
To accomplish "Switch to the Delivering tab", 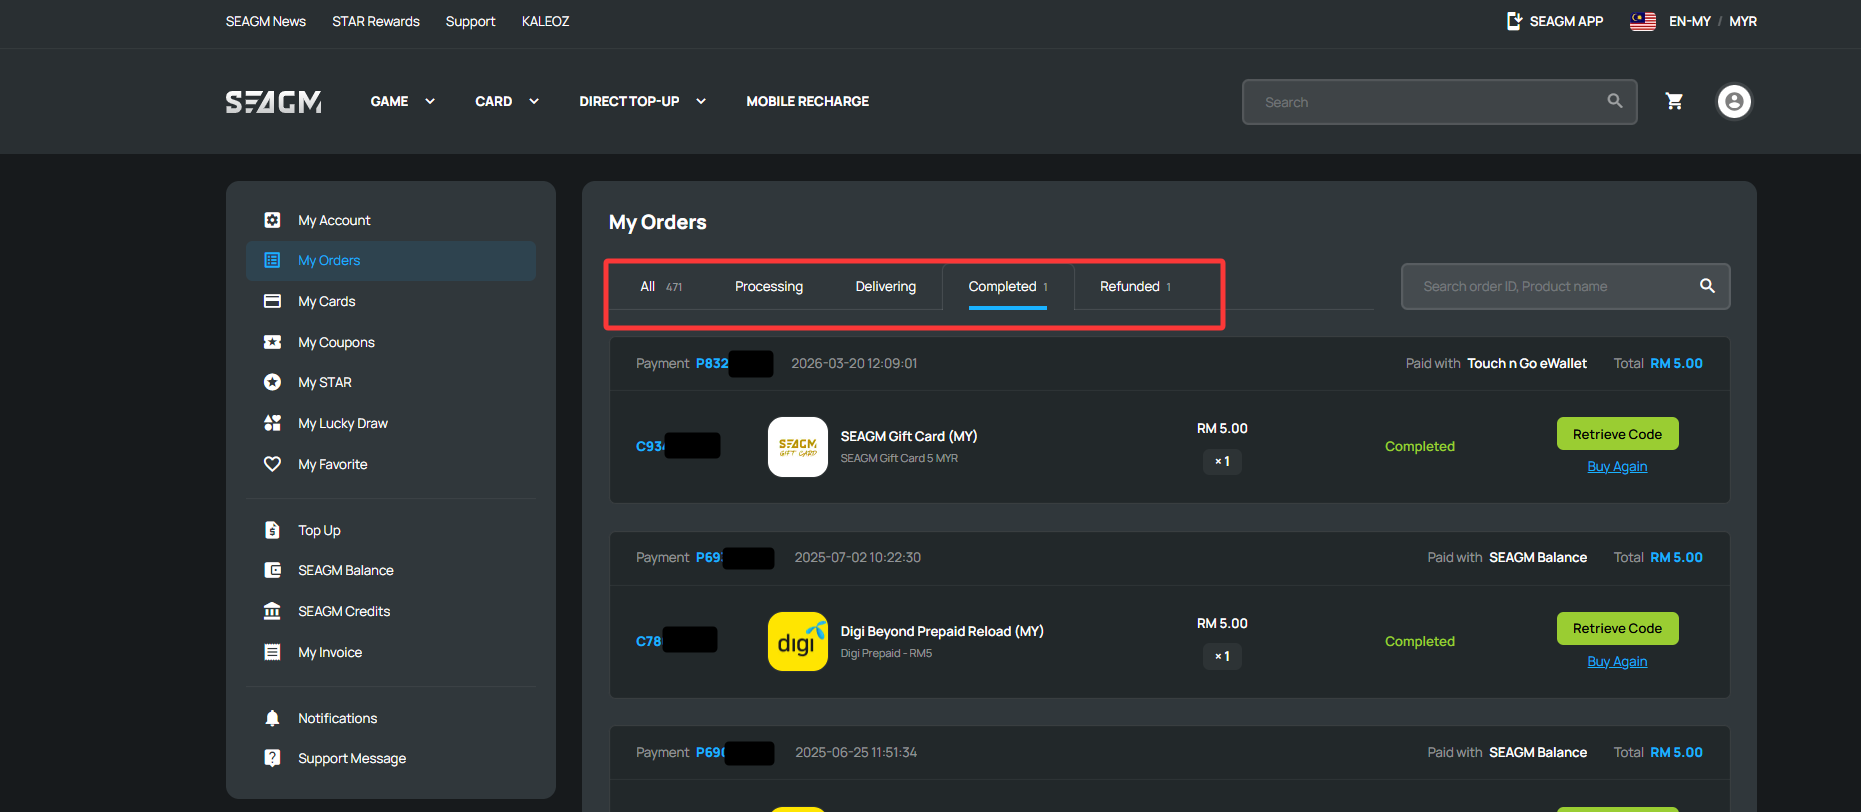I will 885,286.
